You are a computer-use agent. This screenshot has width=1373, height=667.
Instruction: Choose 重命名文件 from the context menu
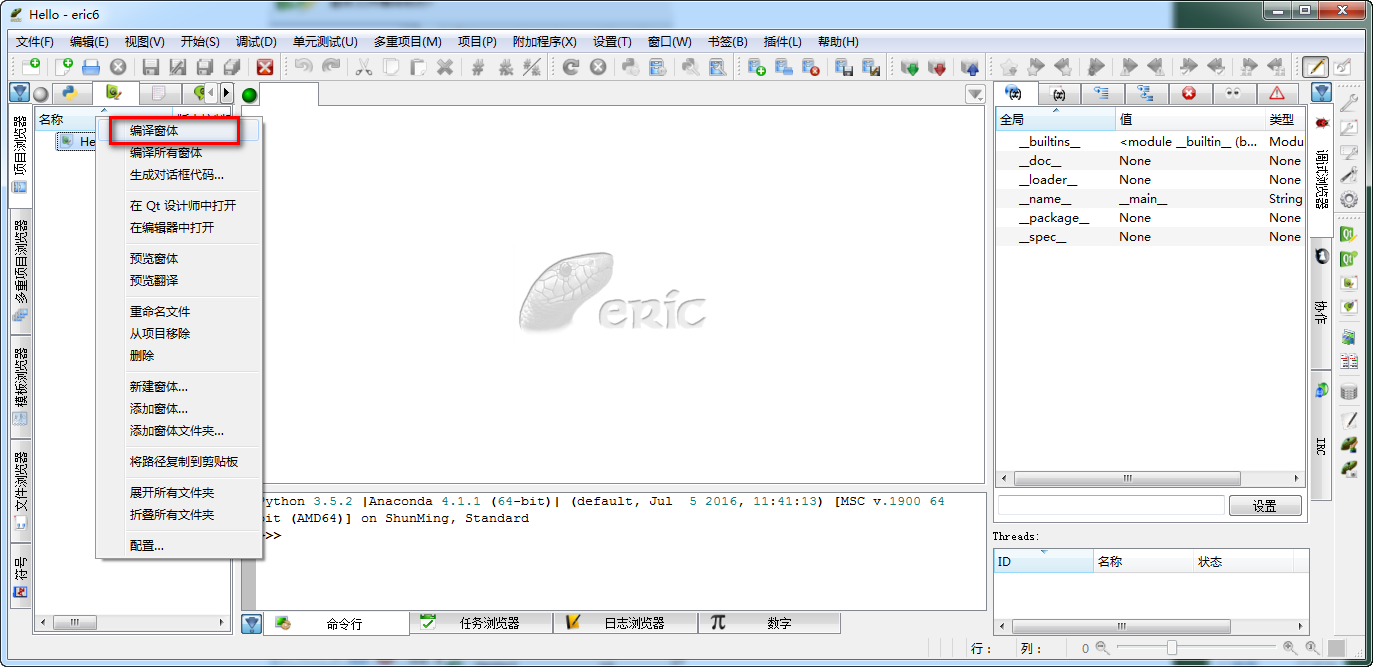[179, 311]
